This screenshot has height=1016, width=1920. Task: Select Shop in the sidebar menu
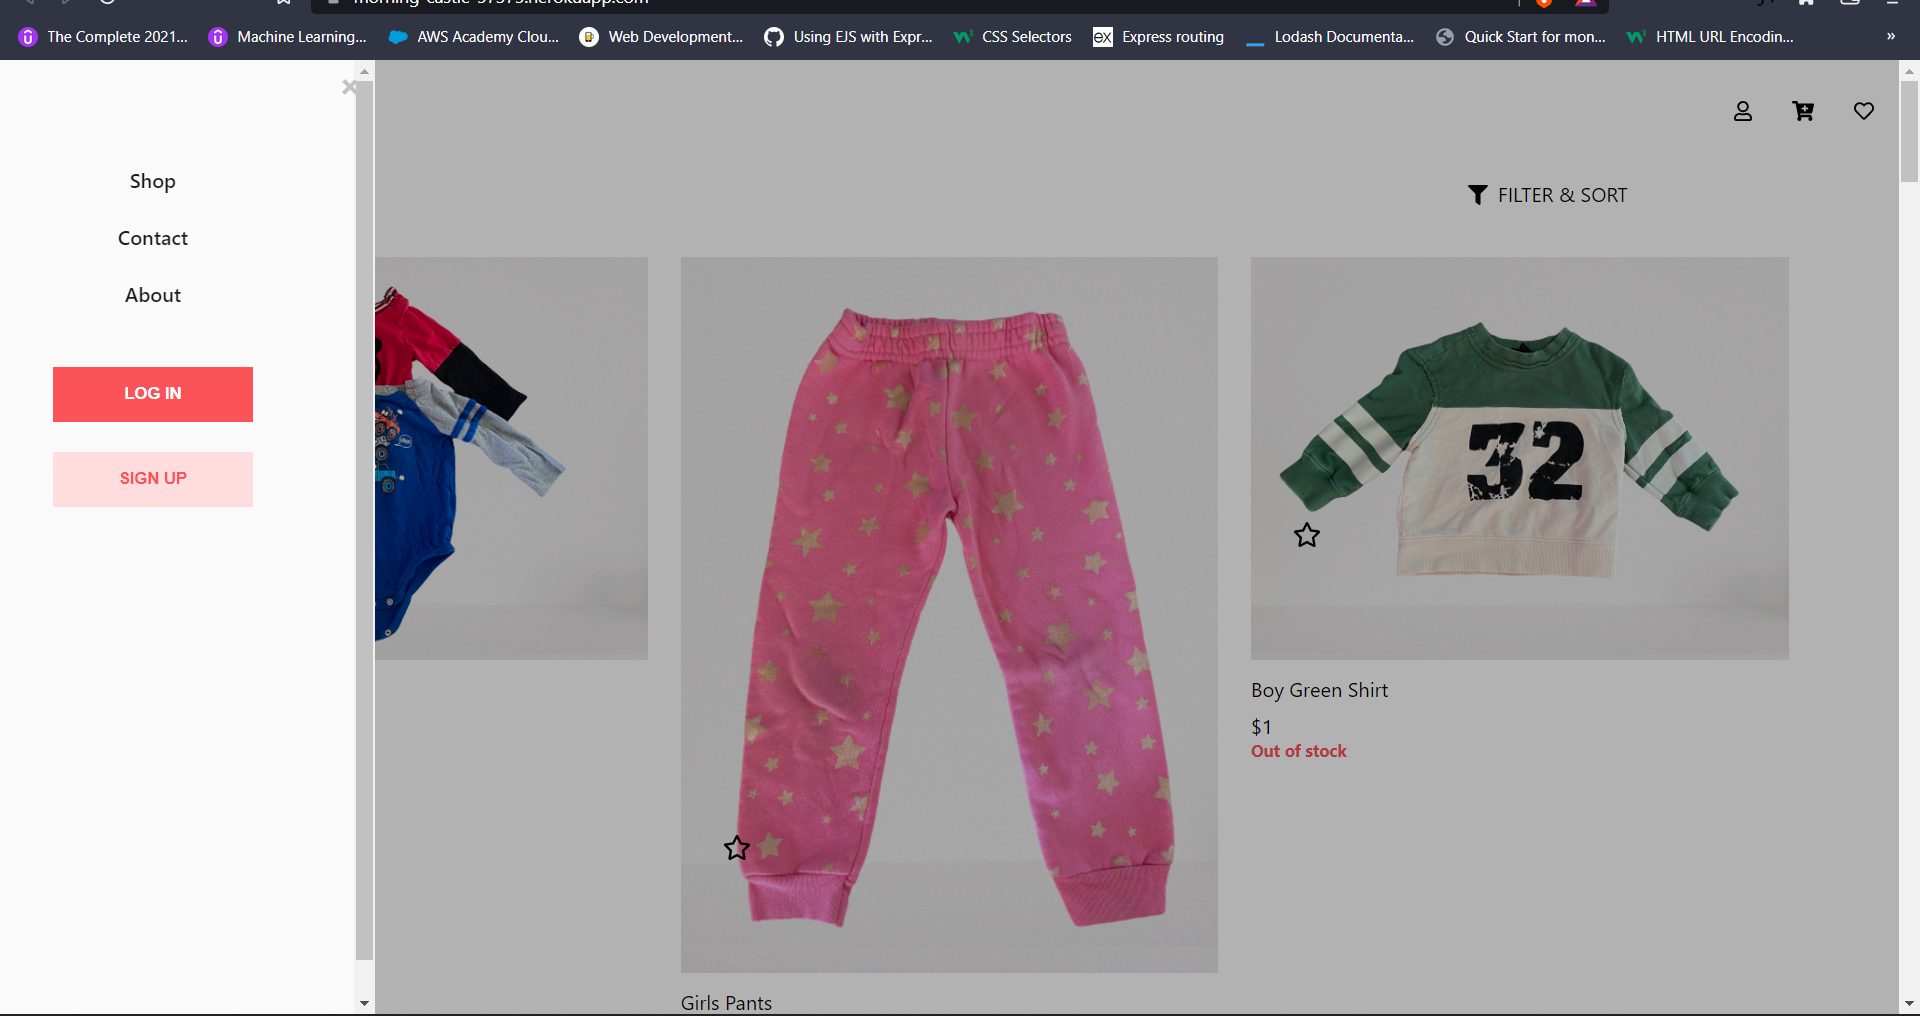152,181
